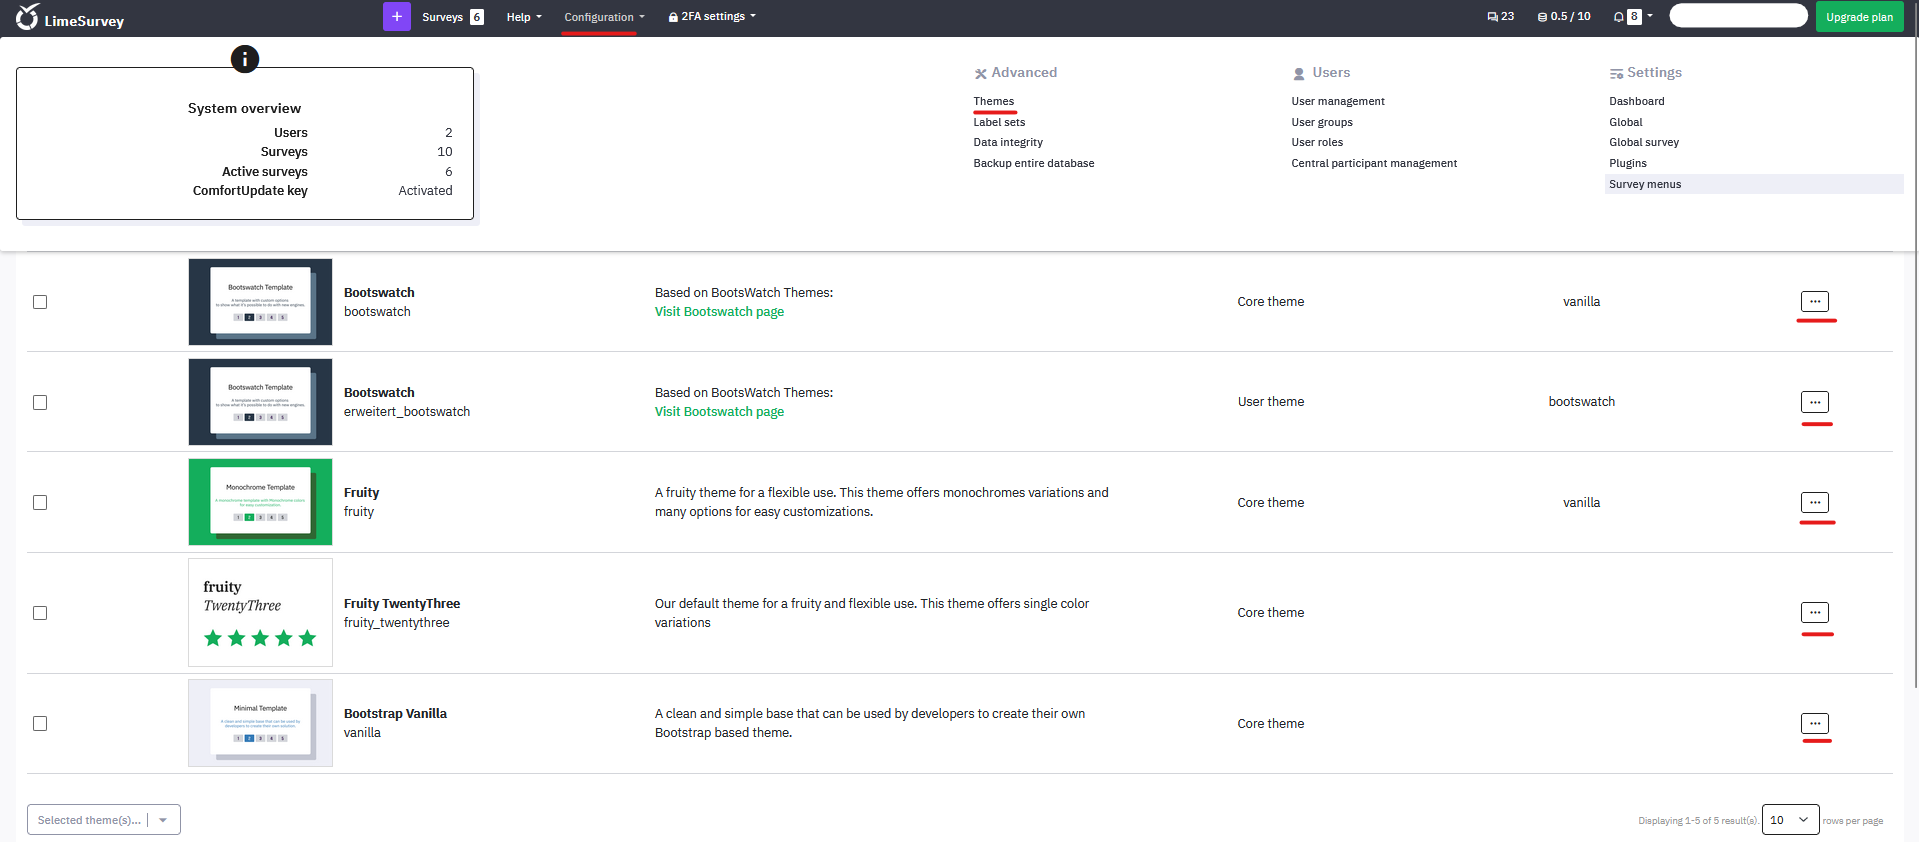Open the rows per page dropdown
Viewport: 1919px width, 842px height.
point(1789,820)
